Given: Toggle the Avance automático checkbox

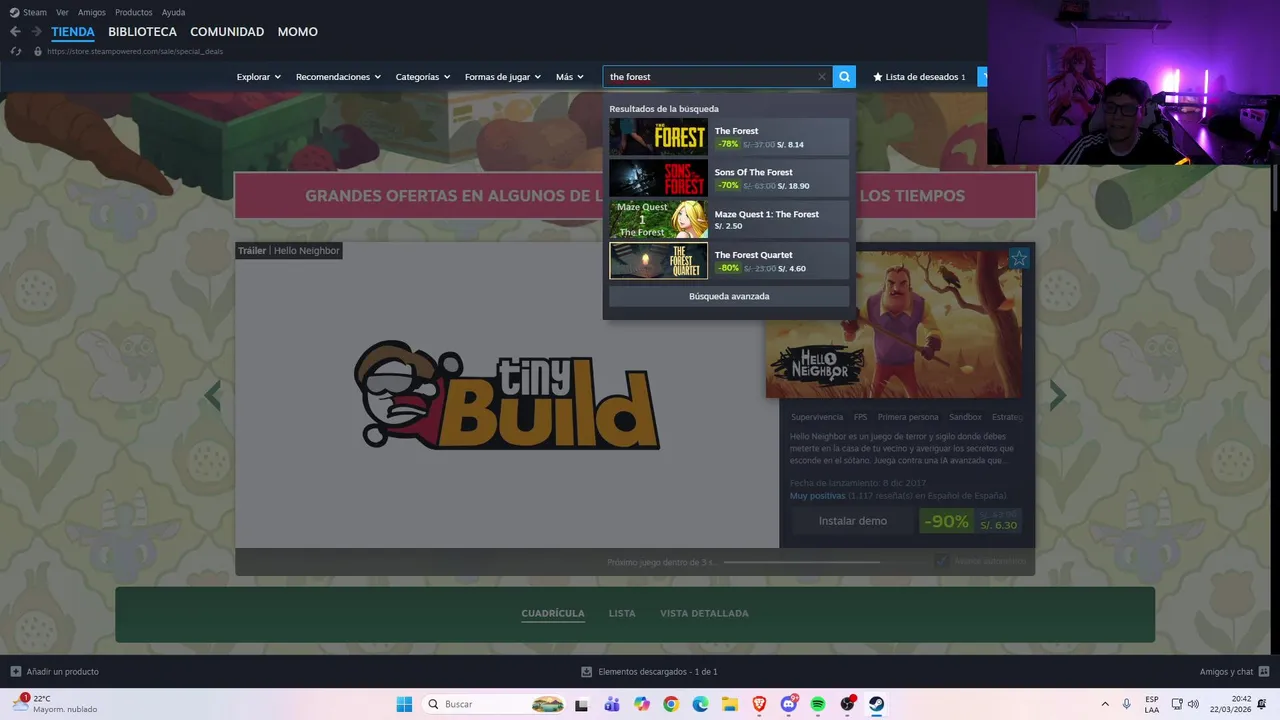Looking at the screenshot, I should tap(942, 561).
